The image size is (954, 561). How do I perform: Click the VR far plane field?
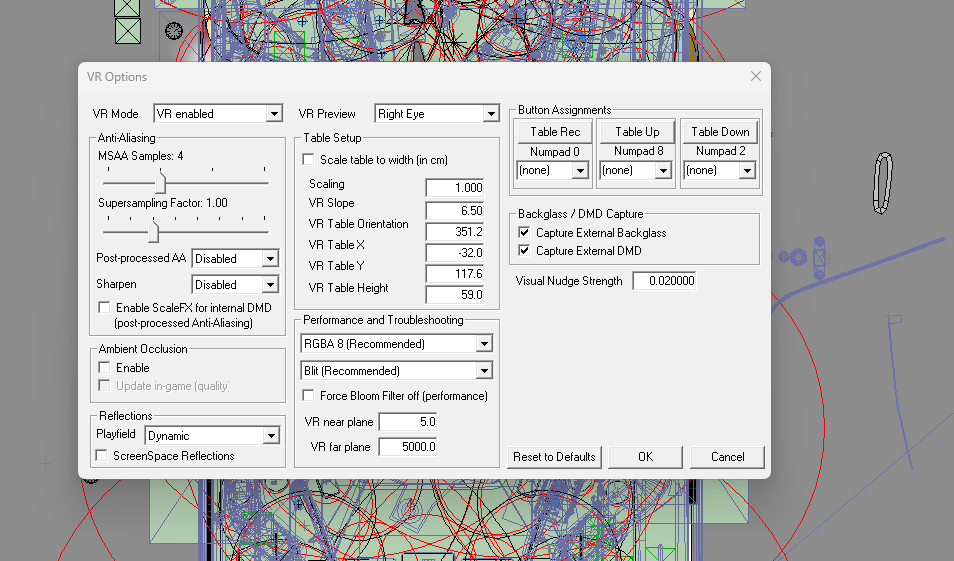pyautogui.click(x=408, y=447)
